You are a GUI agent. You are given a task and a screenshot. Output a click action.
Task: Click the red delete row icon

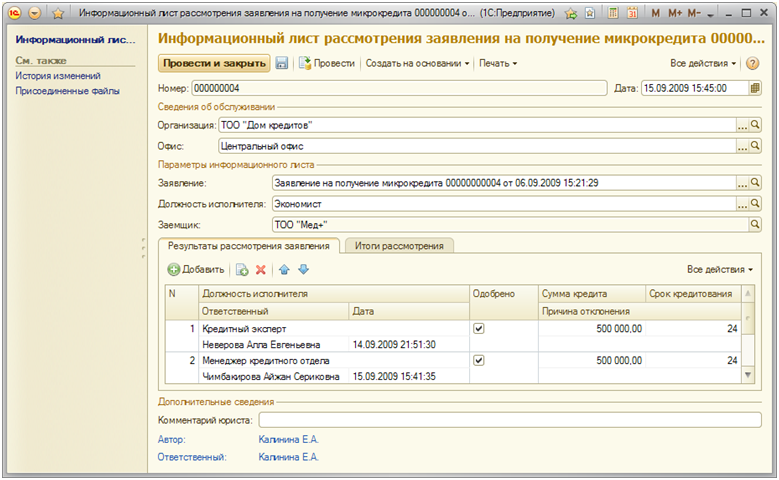(x=261, y=269)
